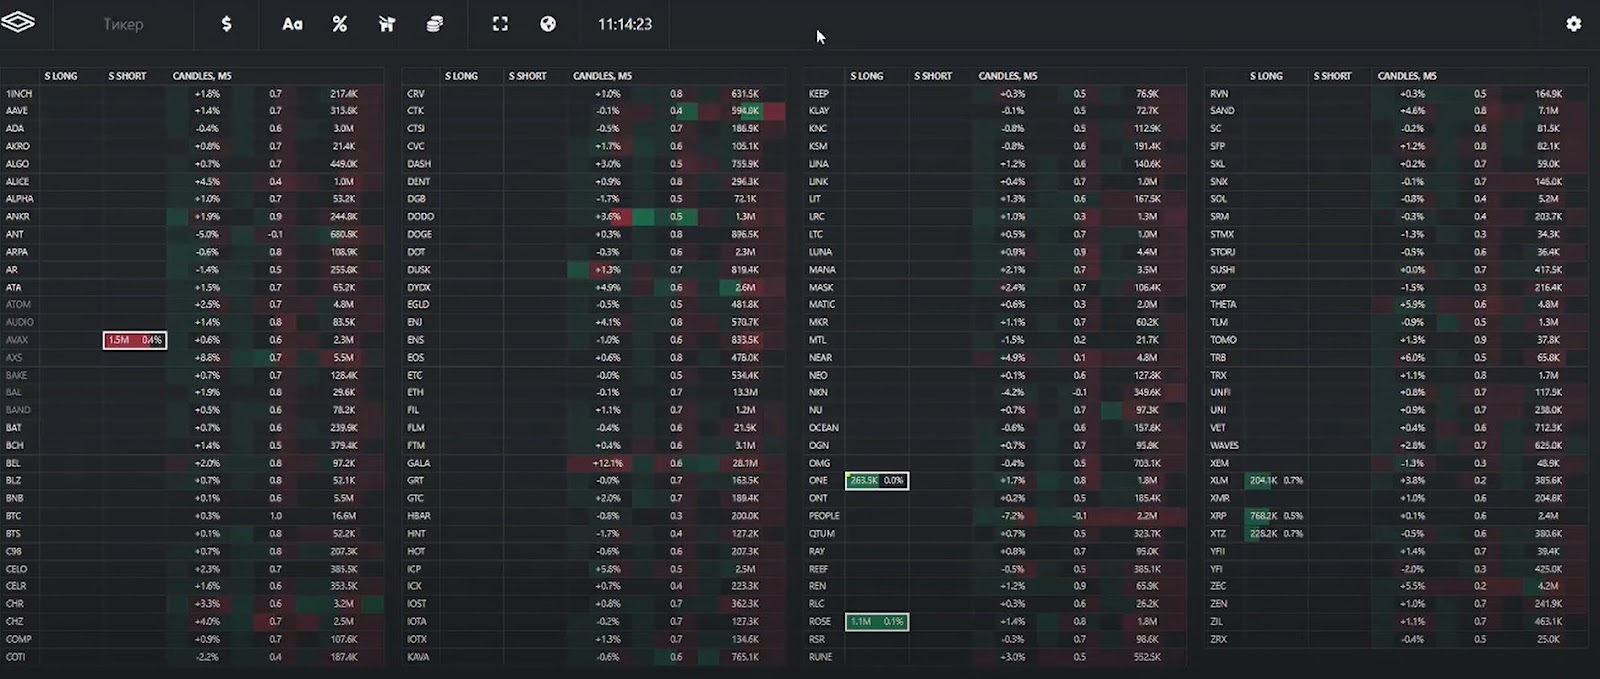This screenshot has height=679, width=1600.
Task: Click the XLM long cell showing 204.1K
Action: click(1276, 481)
